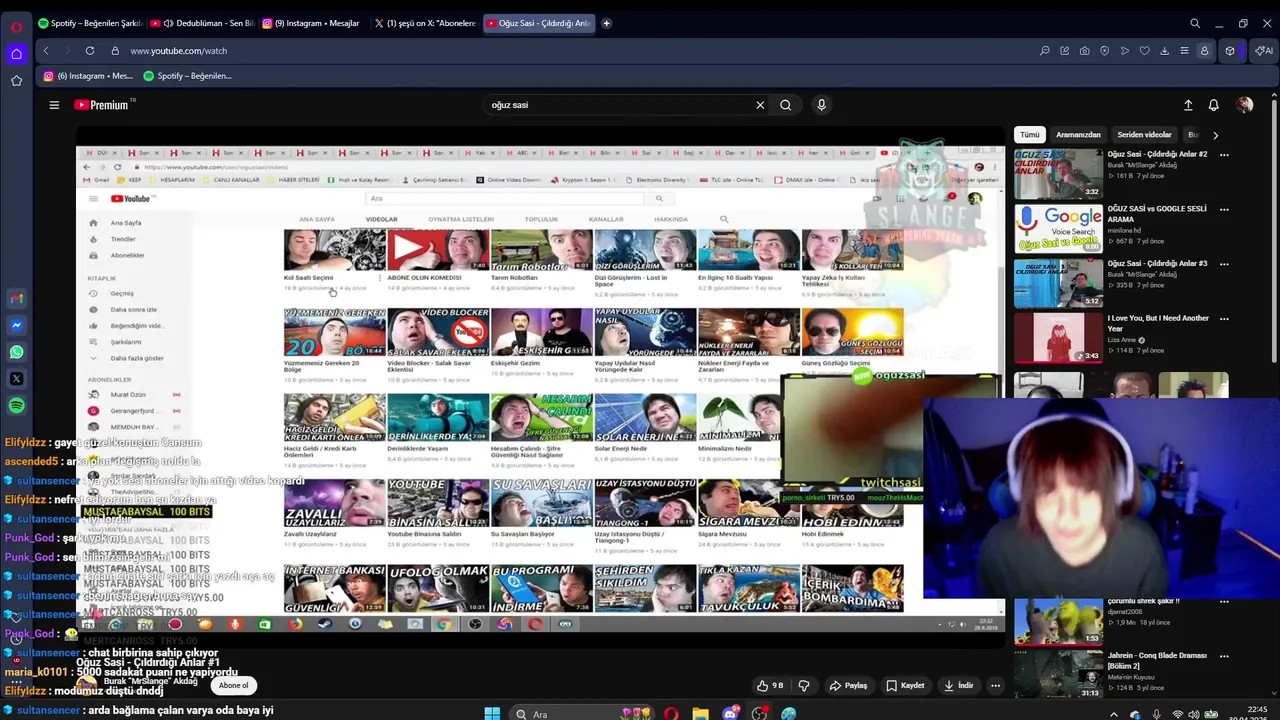Dislike the video
The height and width of the screenshot is (720, 1280).
[804, 686]
